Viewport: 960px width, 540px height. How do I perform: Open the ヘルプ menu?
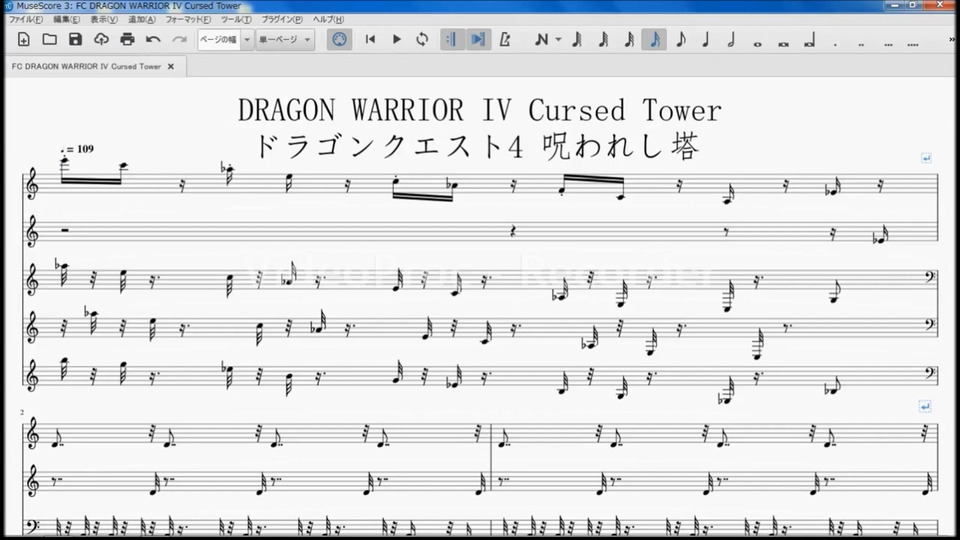(x=328, y=19)
